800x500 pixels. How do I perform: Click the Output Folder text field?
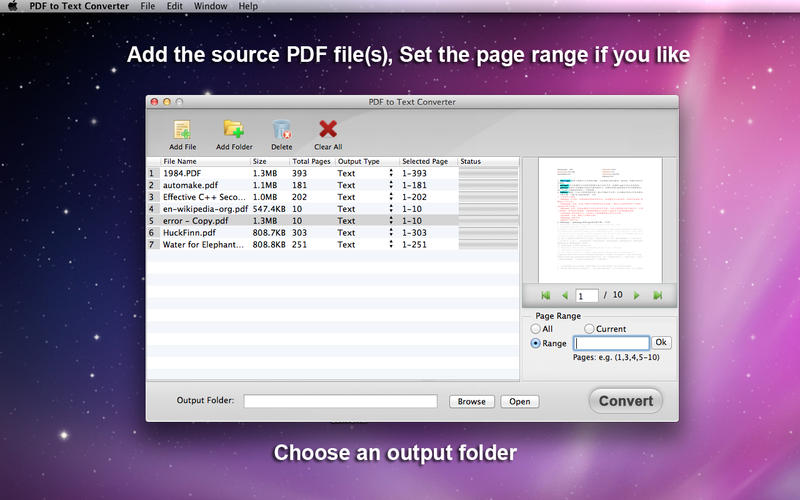click(340, 401)
